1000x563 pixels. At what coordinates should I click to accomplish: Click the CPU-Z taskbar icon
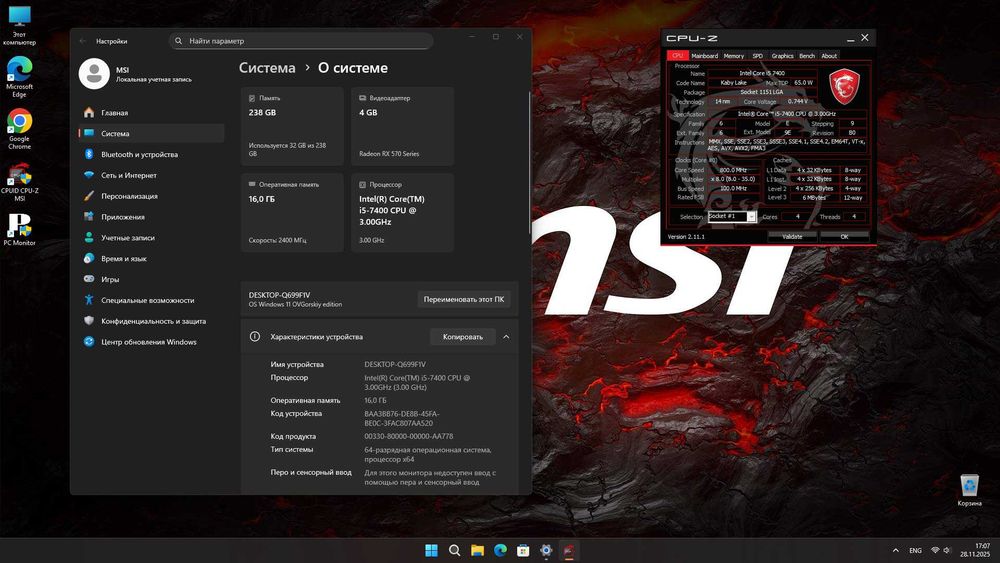[569, 550]
